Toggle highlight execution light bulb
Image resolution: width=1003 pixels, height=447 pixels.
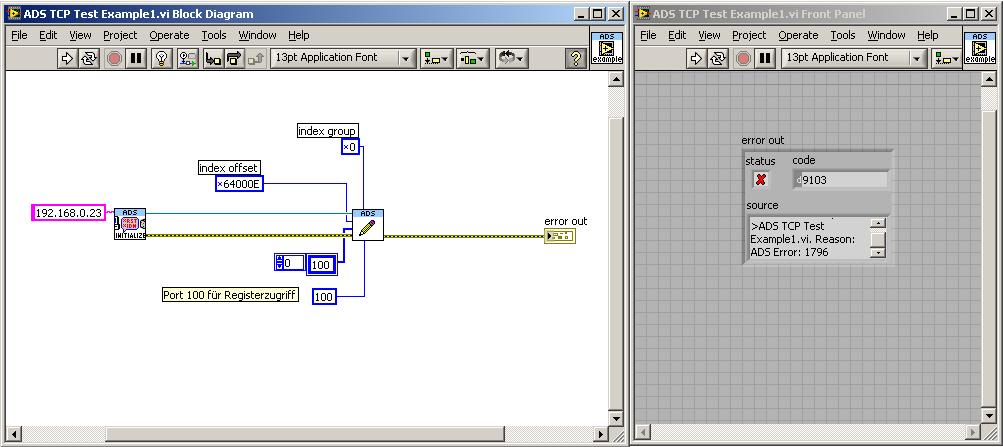click(x=162, y=59)
